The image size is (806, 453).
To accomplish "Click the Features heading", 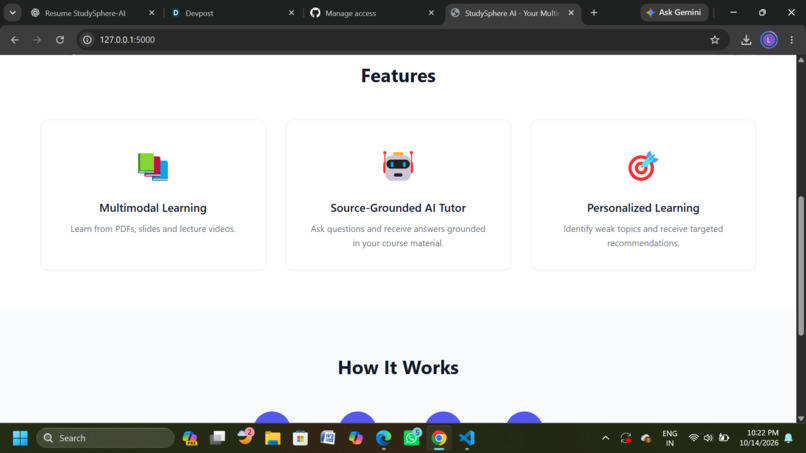I will [398, 76].
